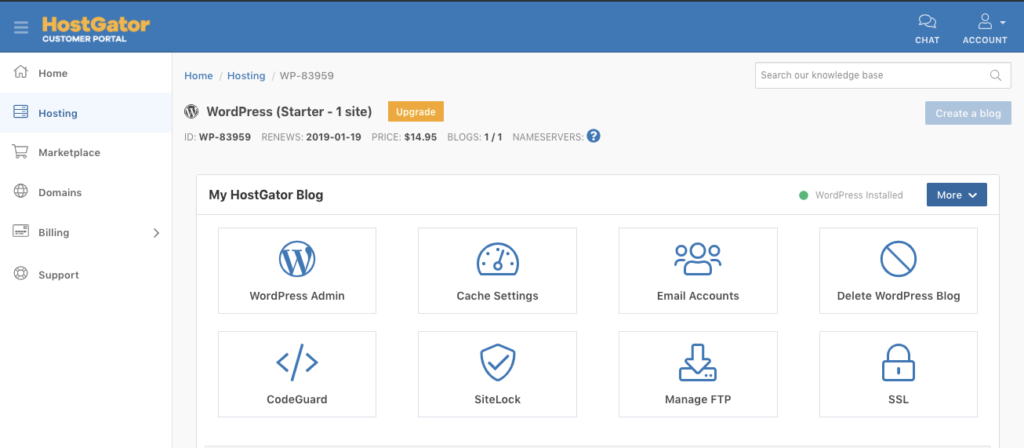The width and height of the screenshot is (1024, 448).
Task: Click the orange Upgrade button
Action: (x=415, y=112)
